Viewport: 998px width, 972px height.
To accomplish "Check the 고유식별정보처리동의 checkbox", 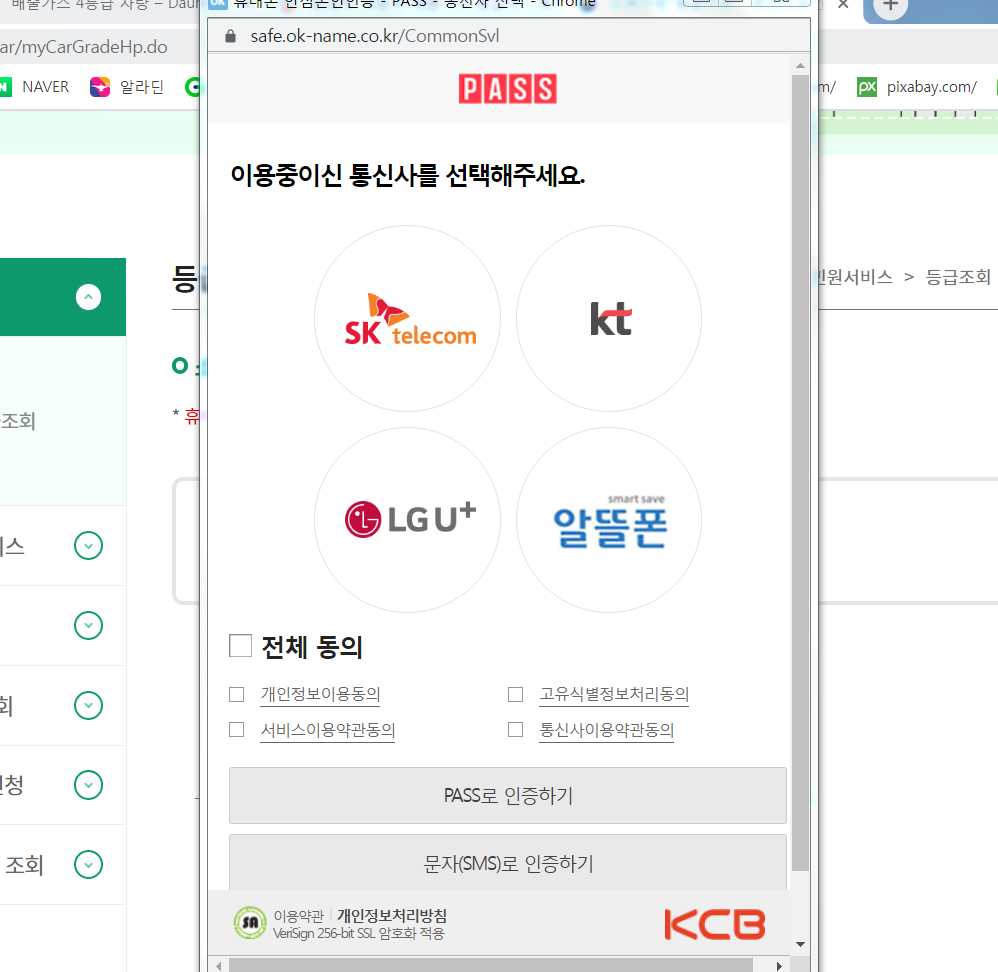I will (516, 694).
